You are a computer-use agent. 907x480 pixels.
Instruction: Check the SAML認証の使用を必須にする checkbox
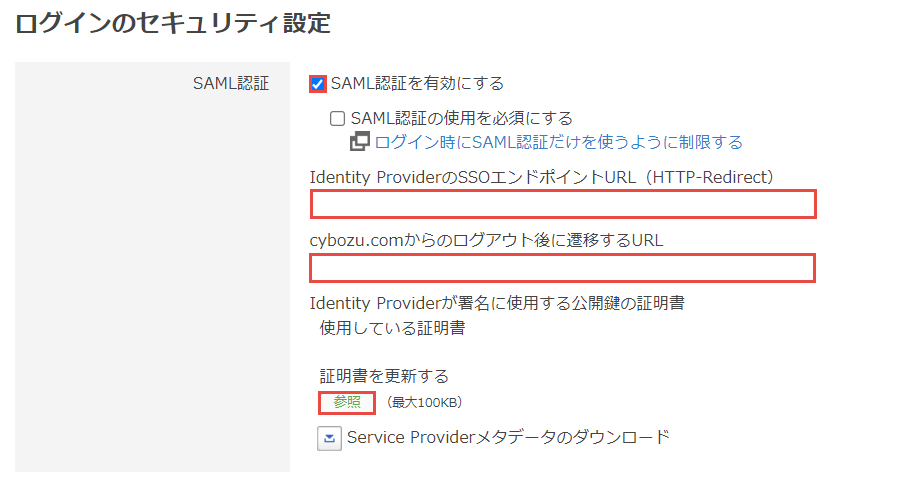pos(338,118)
